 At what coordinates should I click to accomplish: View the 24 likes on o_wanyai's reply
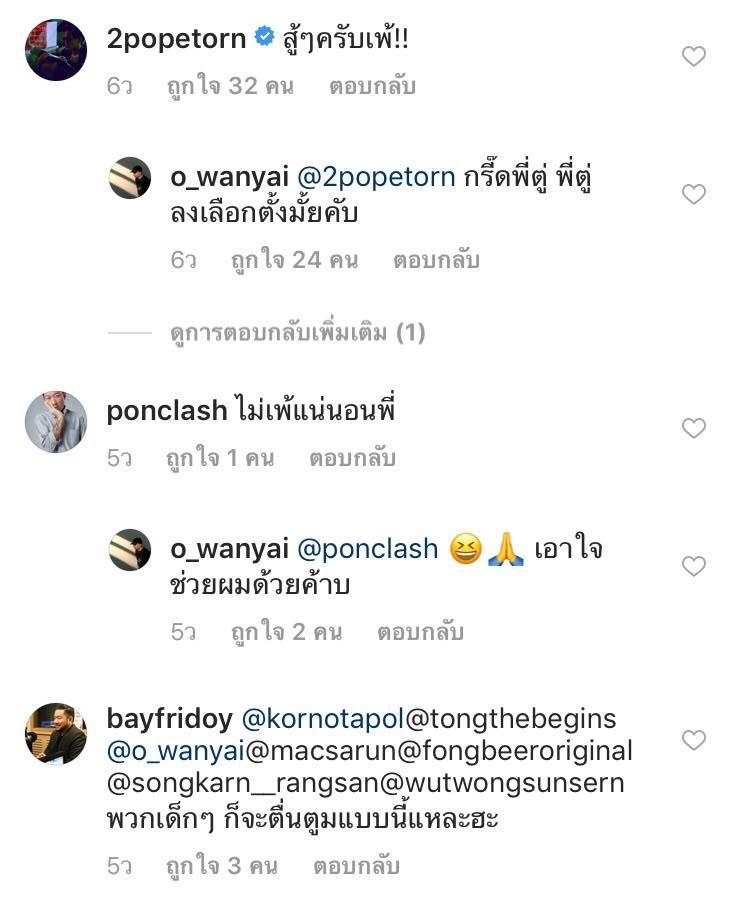tap(294, 260)
